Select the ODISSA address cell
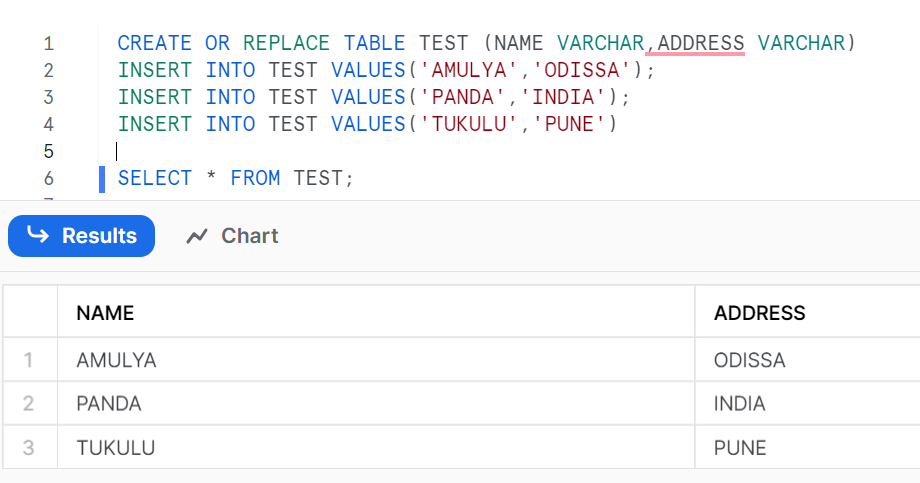The height and width of the screenshot is (483, 920). 808,360
